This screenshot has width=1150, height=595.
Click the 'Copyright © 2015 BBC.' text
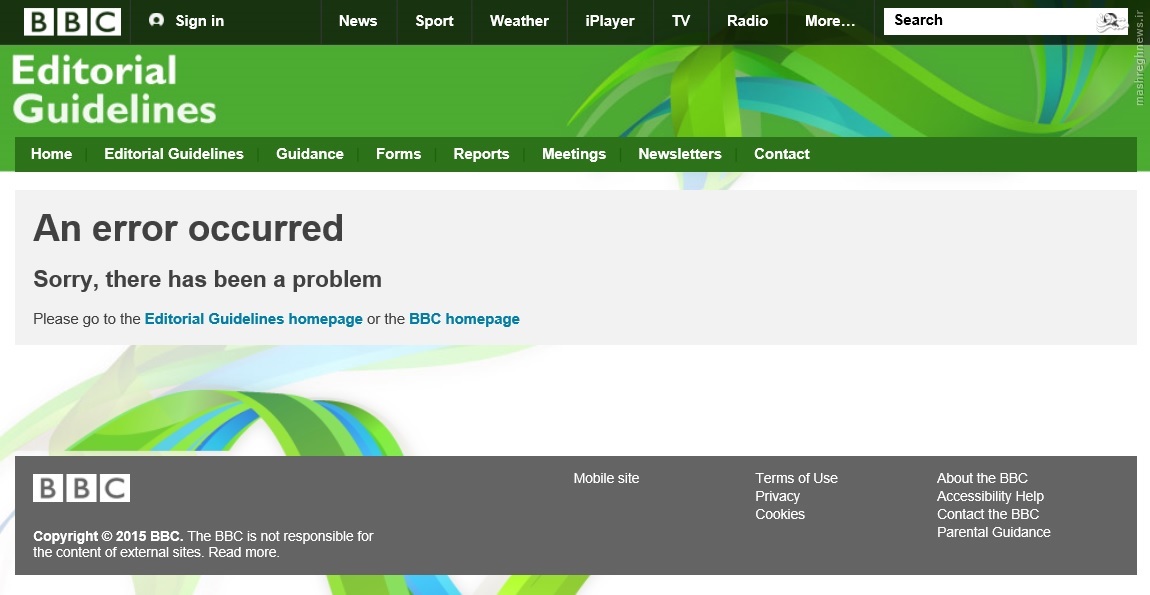point(109,536)
